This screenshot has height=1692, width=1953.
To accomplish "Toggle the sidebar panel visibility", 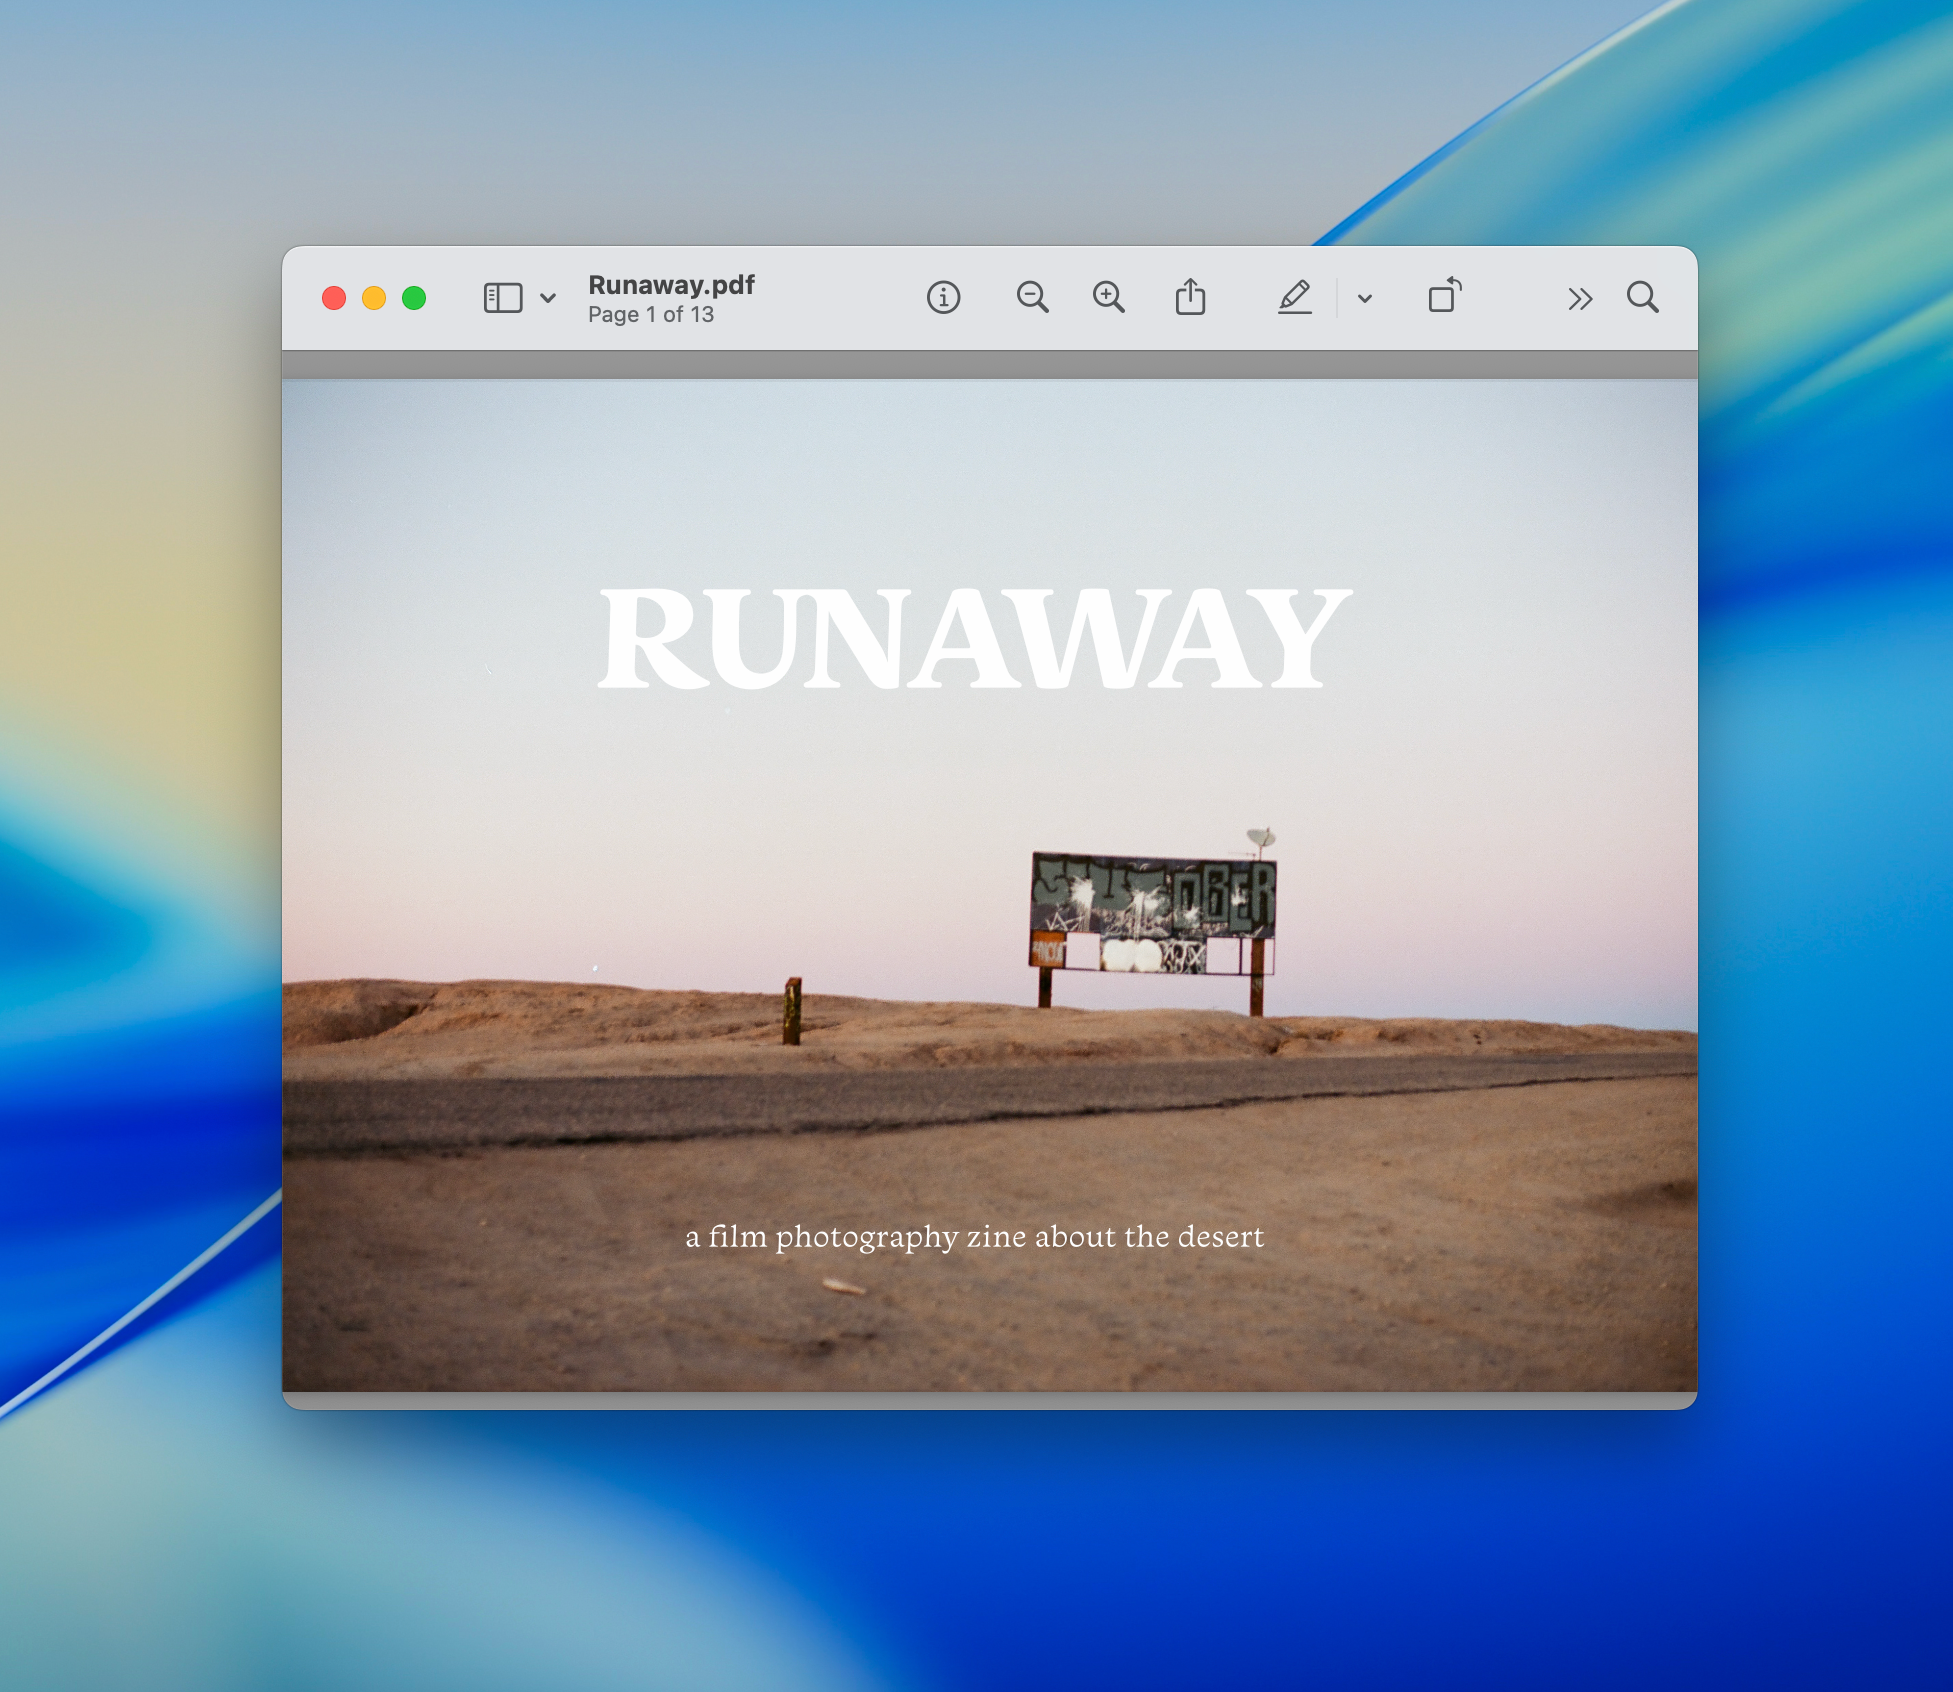I will tap(501, 297).
